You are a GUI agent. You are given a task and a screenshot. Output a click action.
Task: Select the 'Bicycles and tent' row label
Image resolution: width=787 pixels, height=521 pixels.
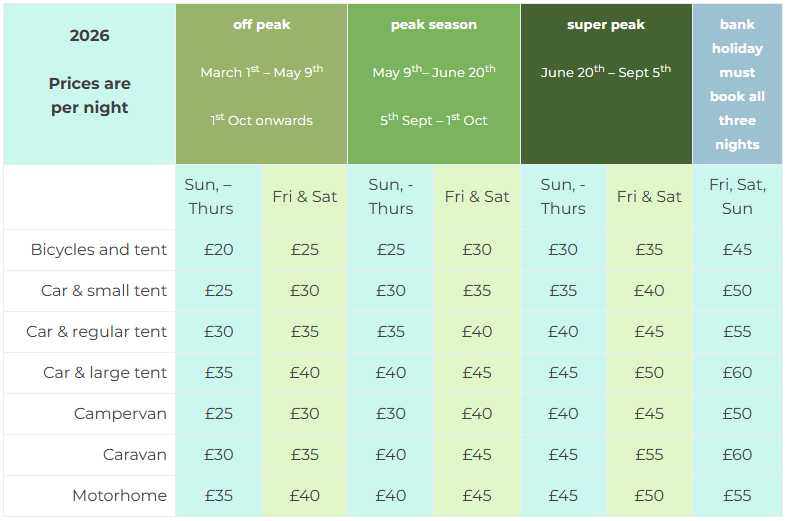click(99, 250)
